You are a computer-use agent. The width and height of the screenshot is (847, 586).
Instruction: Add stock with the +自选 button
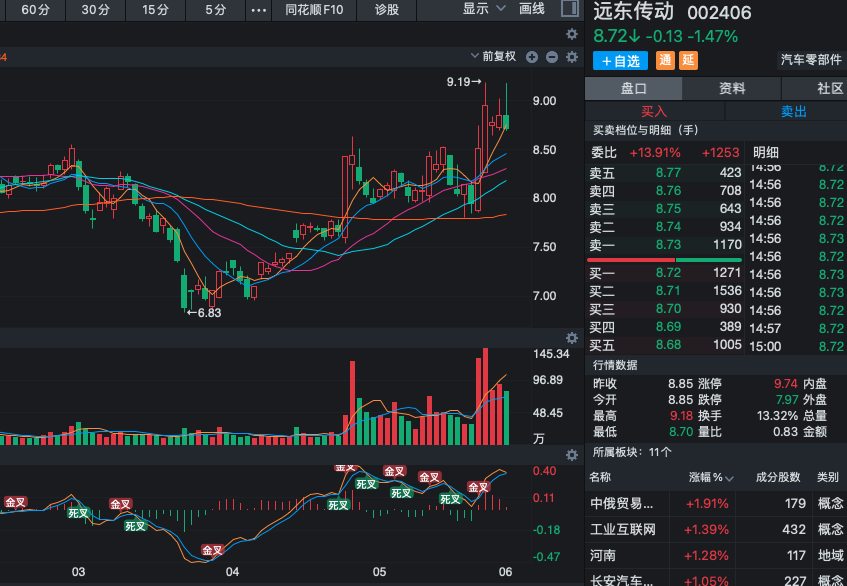point(620,61)
